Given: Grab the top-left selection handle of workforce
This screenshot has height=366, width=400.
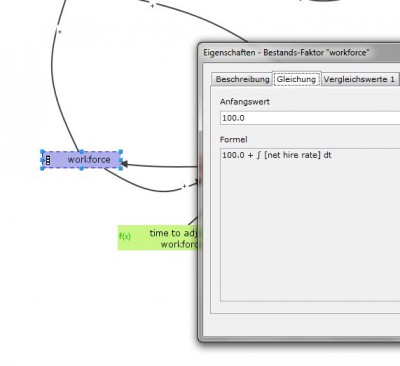Looking at the screenshot, I should tap(42, 152).
